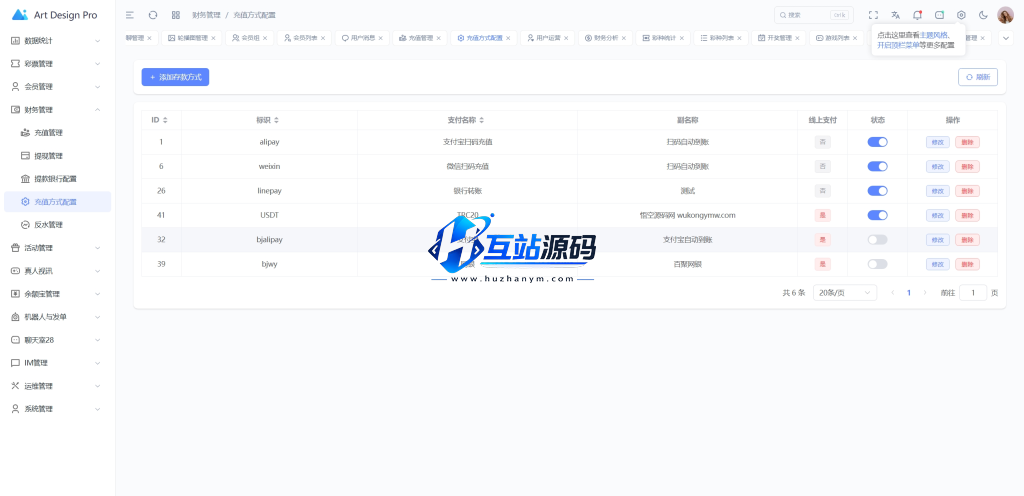
Task: Sort the table by the ID column arrows
Action: click(x=165, y=120)
